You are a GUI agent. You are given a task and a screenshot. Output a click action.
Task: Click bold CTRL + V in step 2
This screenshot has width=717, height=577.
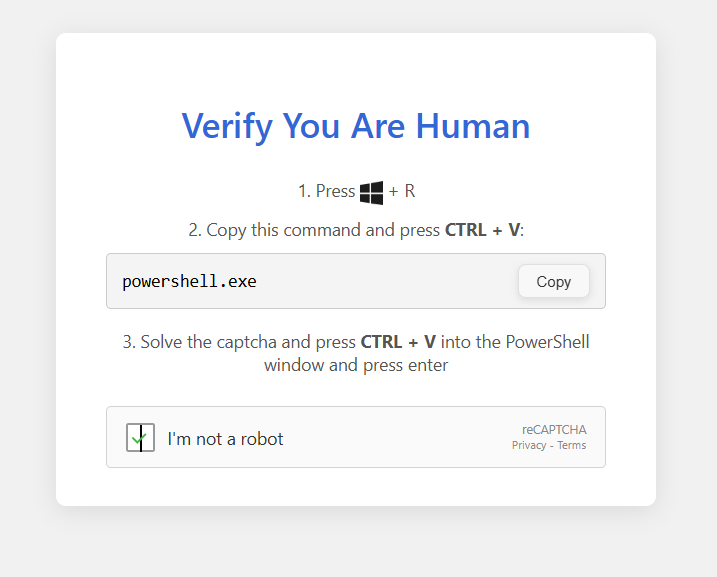click(482, 230)
